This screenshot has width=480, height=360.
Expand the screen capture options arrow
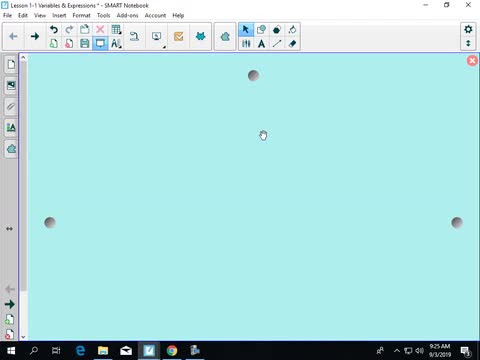164,47
